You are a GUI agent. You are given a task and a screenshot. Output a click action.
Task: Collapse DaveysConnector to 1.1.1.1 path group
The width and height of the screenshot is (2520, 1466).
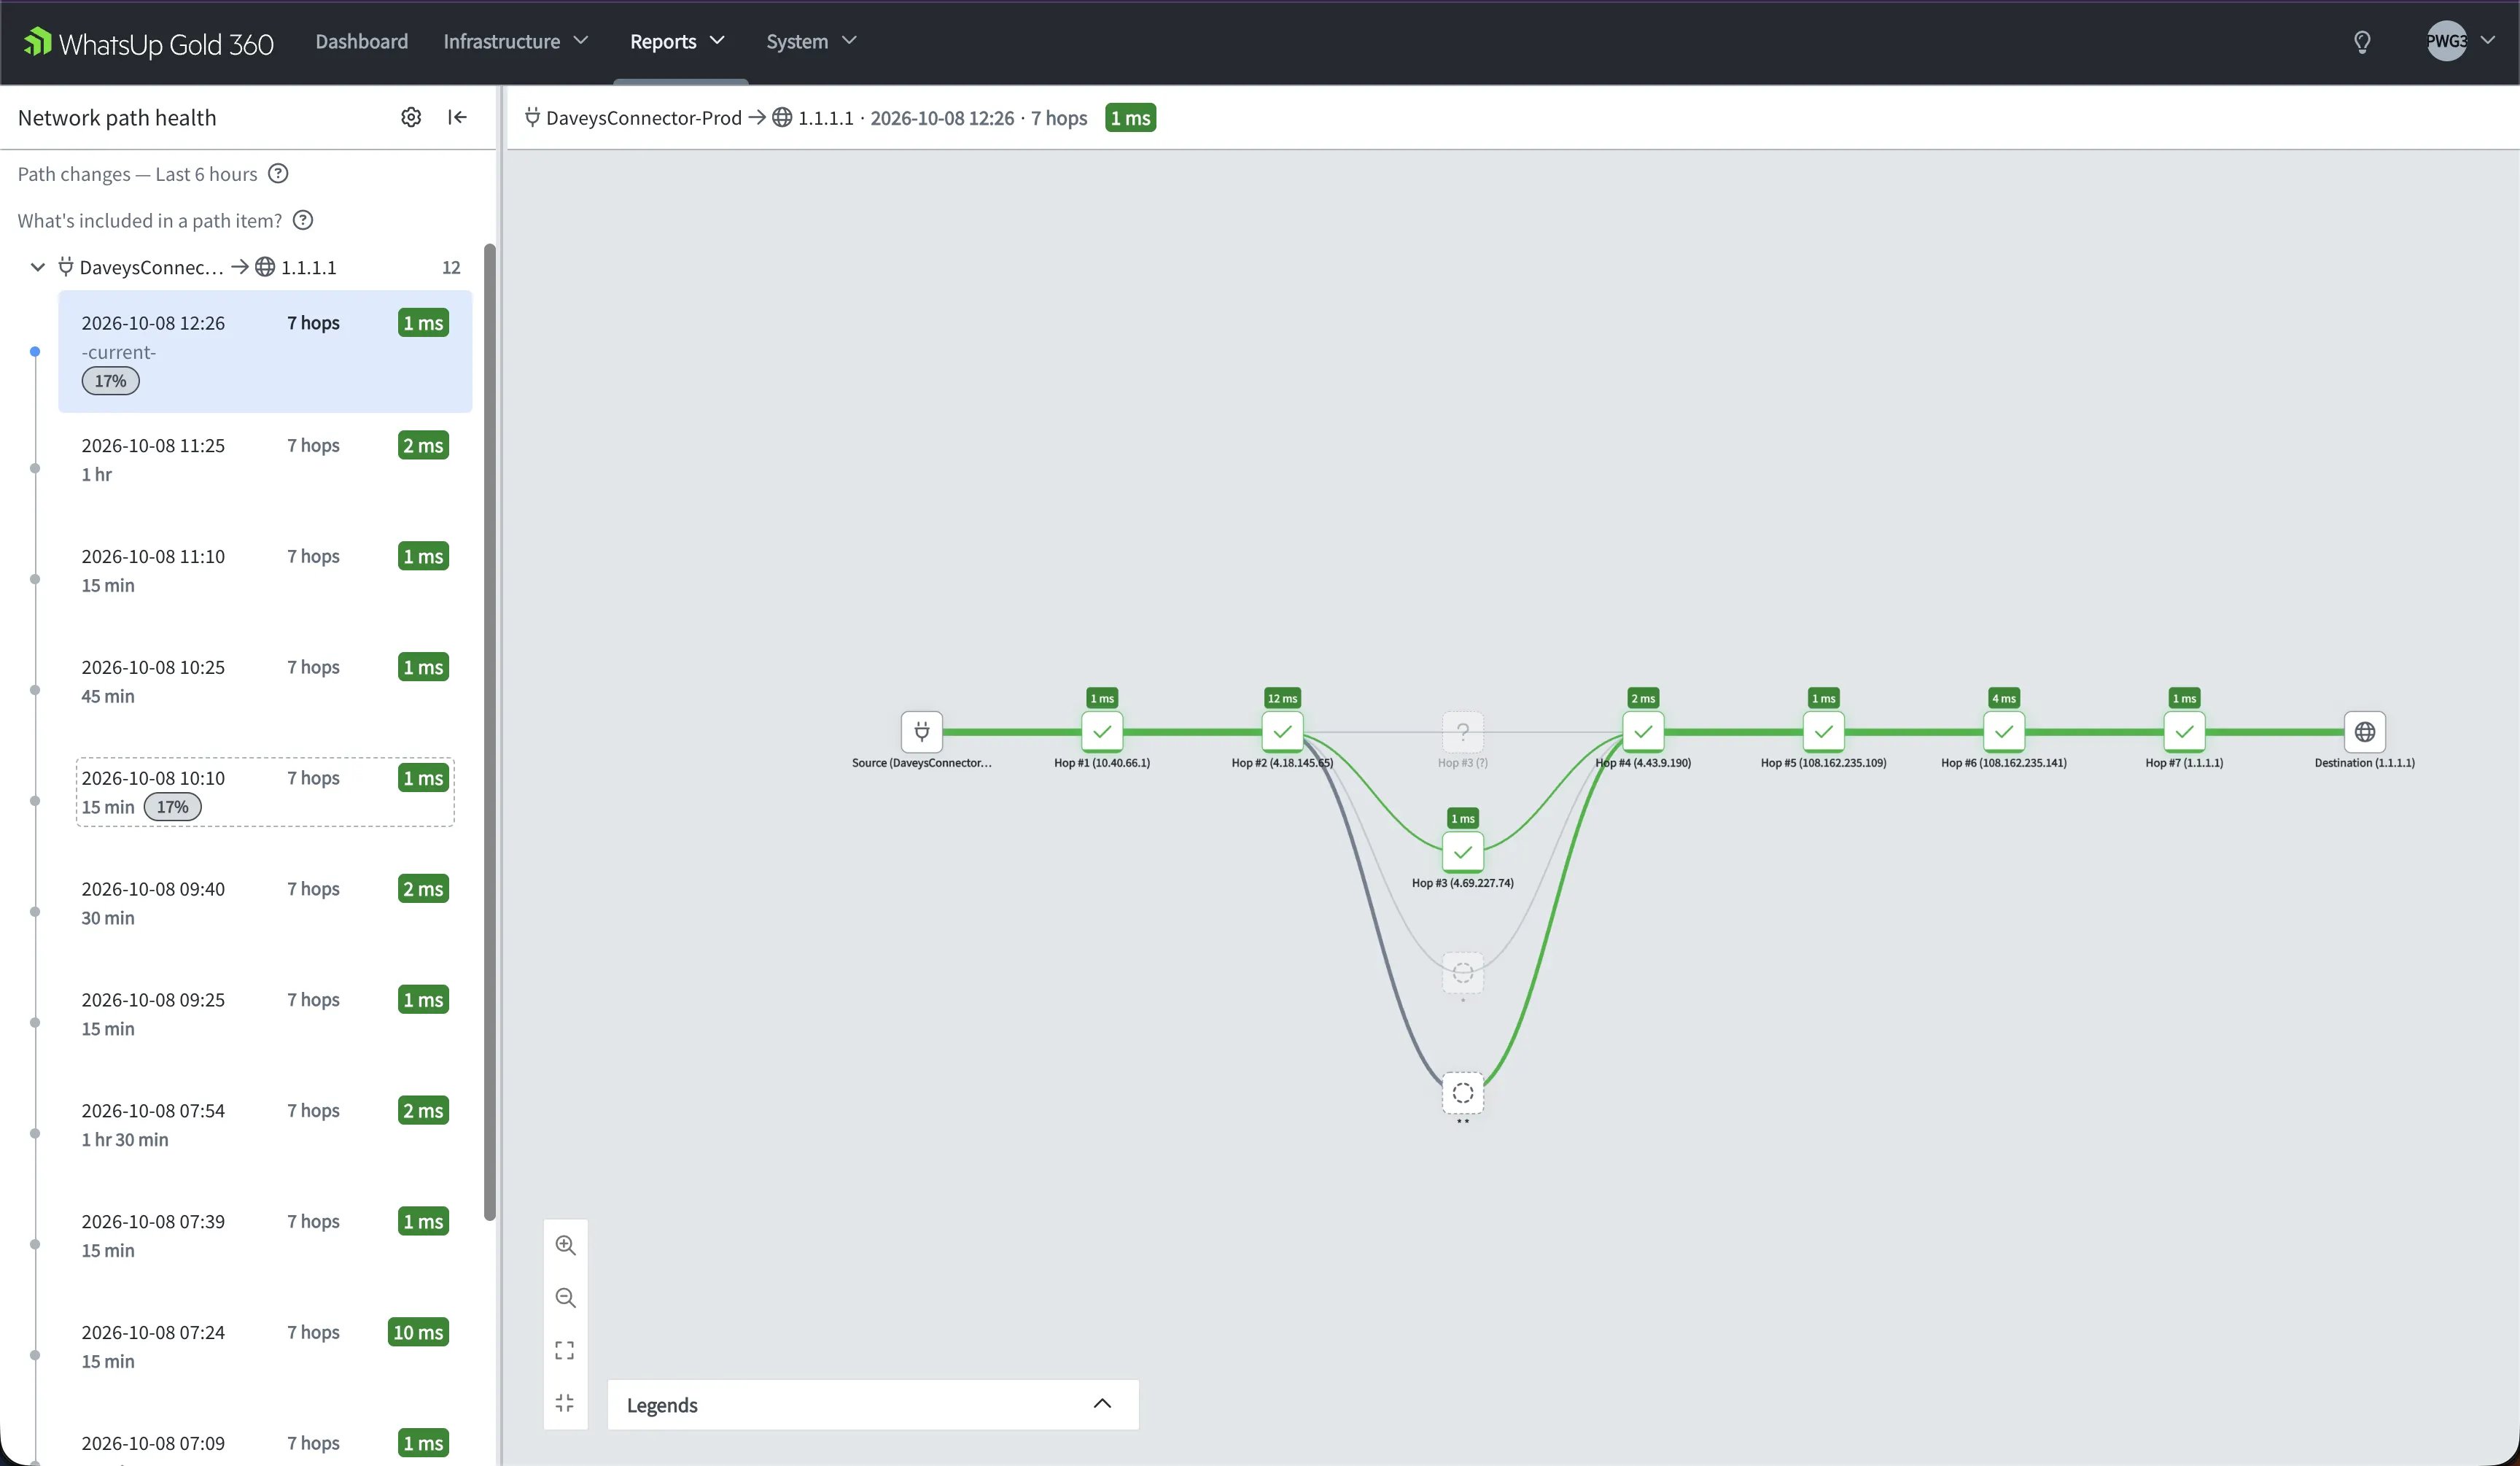point(38,267)
